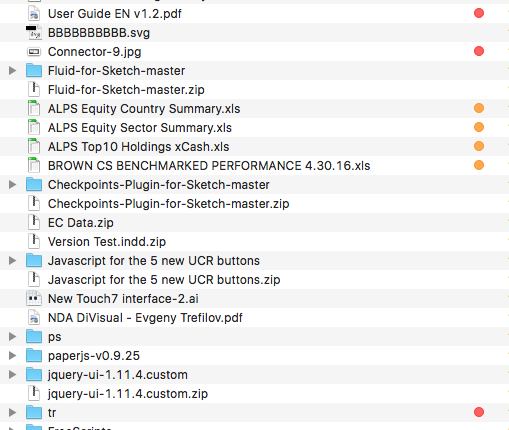Click the orange tag on ALPS Top10 Holdings xCash.xls

click(x=479, y=146)
